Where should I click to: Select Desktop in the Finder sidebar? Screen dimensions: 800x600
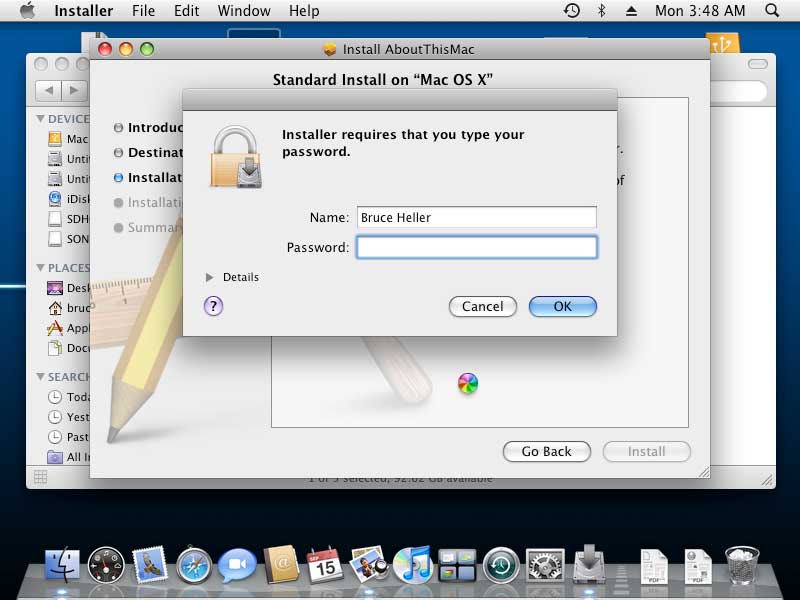click(x=68, y=288)
